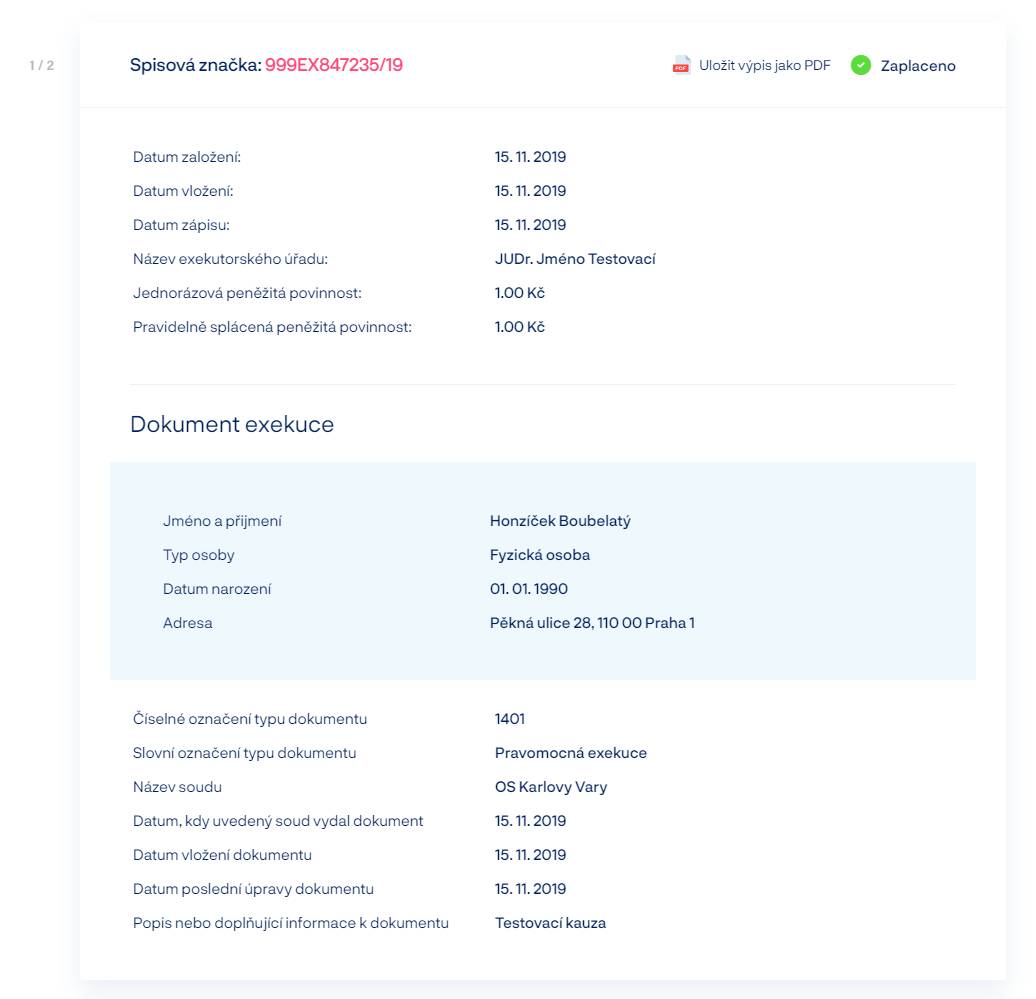Viewport: 1036px width, 999px height.
Task: Click the 'Spisová značka' label
Action: [195, 66]
